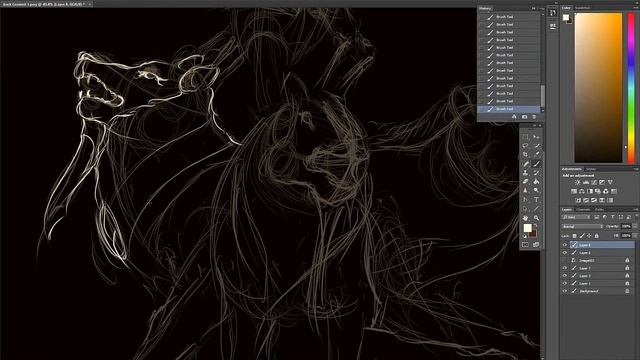Open the layer Opacity dropdown
Image resolution: width=640 pixels, height=360 pixels.
(635, 227)
